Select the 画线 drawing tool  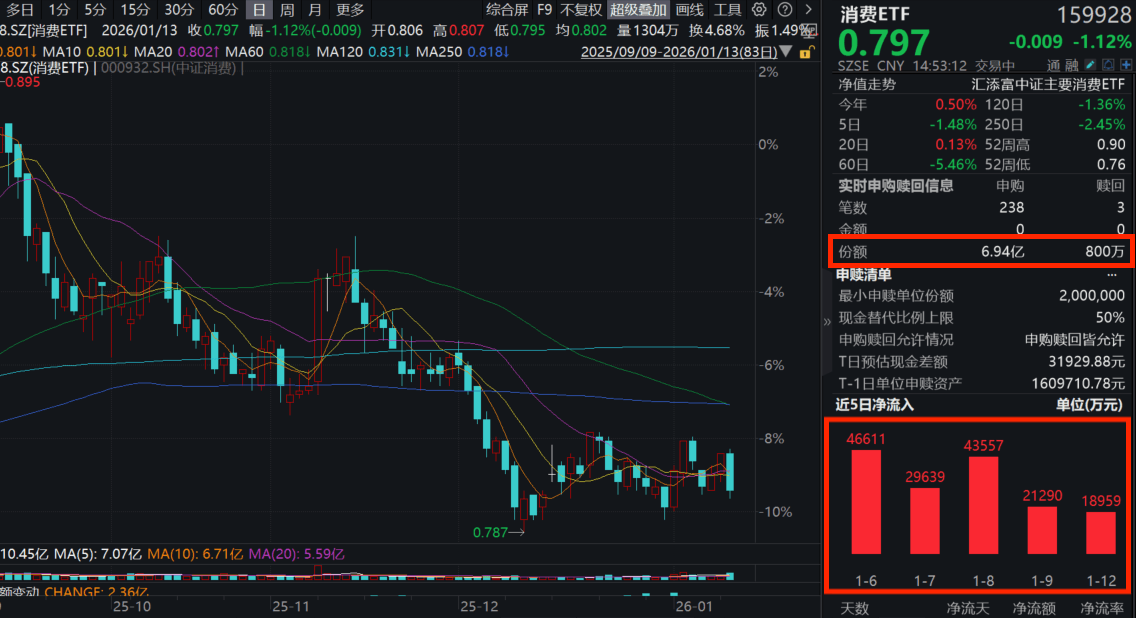coord(690,9)
